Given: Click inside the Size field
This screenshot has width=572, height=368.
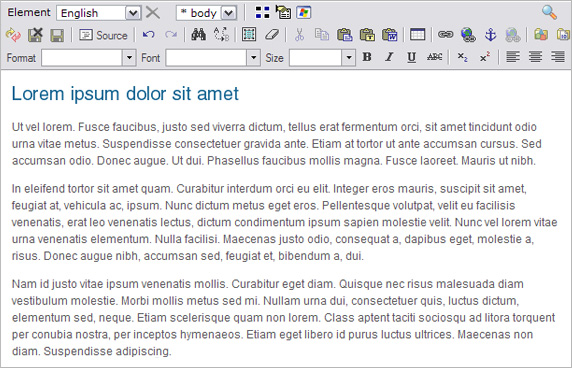Looking at the screenshot, I should [315, 58].
